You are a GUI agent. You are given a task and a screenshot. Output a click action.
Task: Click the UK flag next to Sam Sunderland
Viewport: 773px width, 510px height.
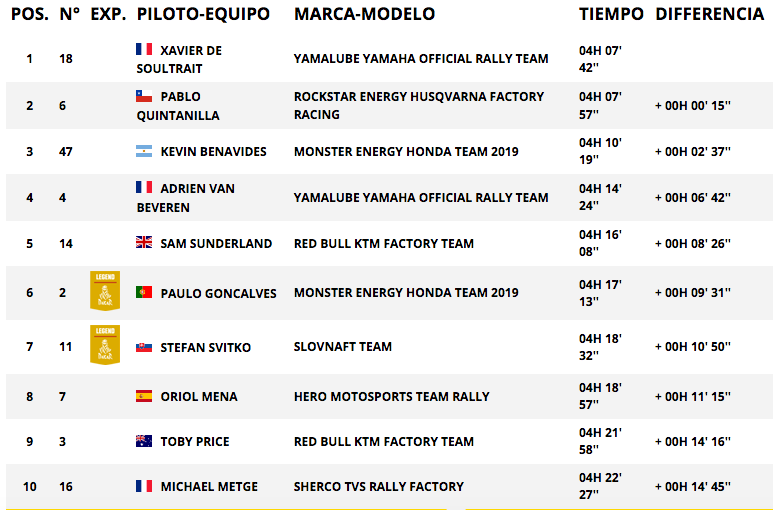point(144,242)
